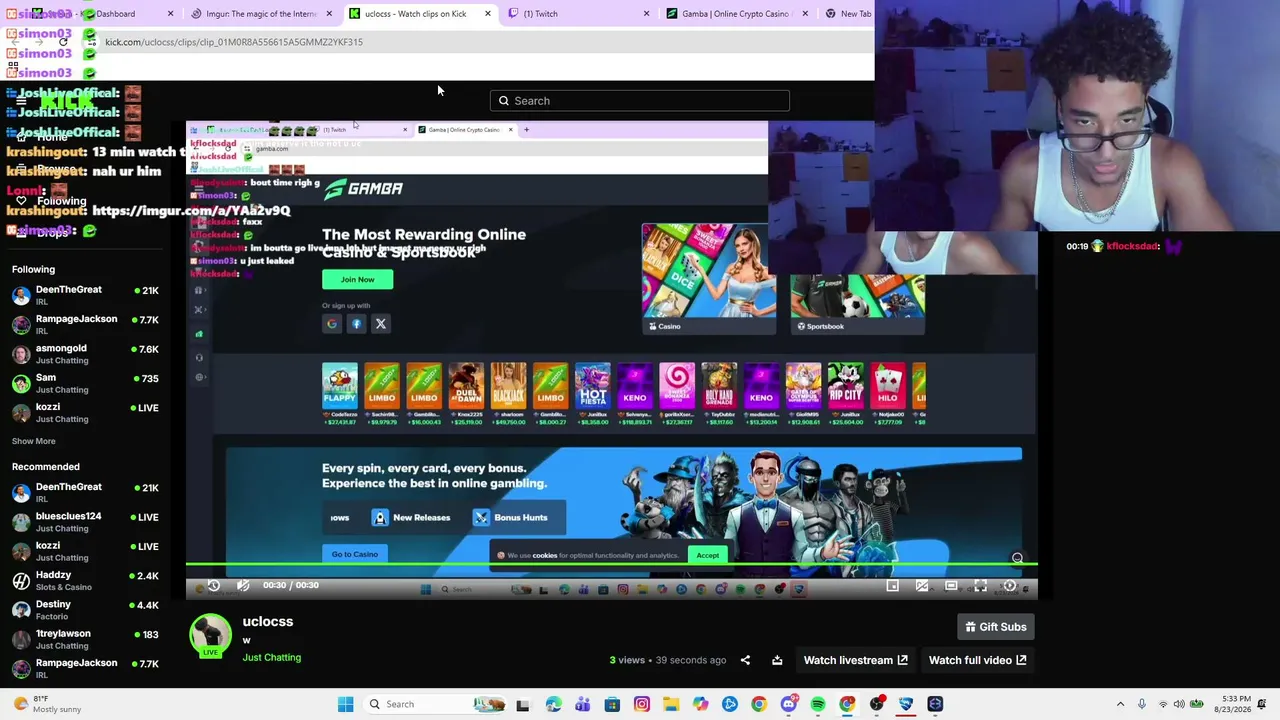Viewport: 1280px width, 720px height.
Task: Click the uclocss channel avatar
Action: pos(210,636)
